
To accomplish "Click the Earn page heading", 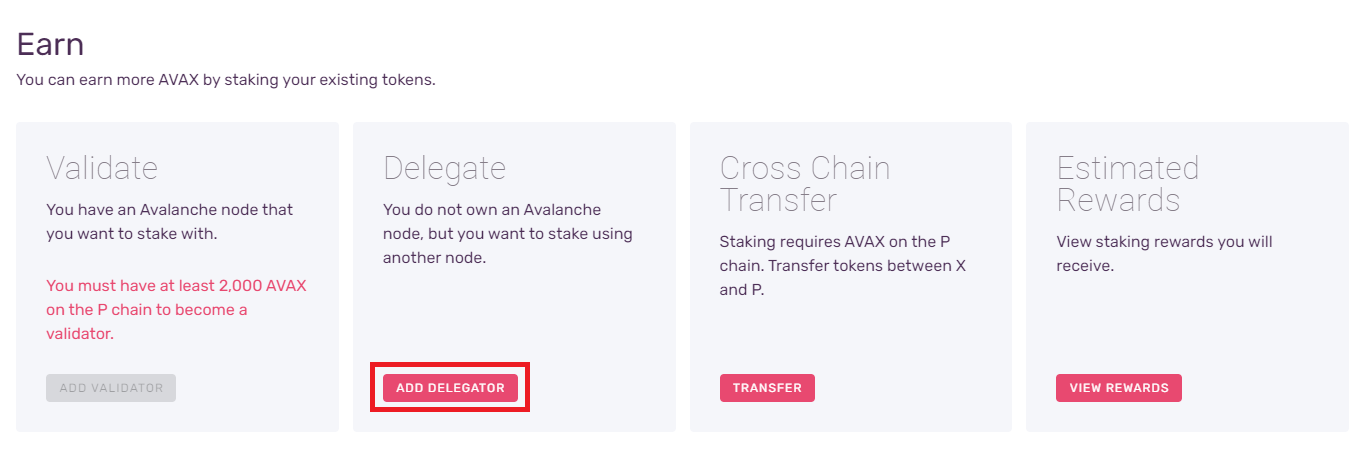I will pos(51,45).
